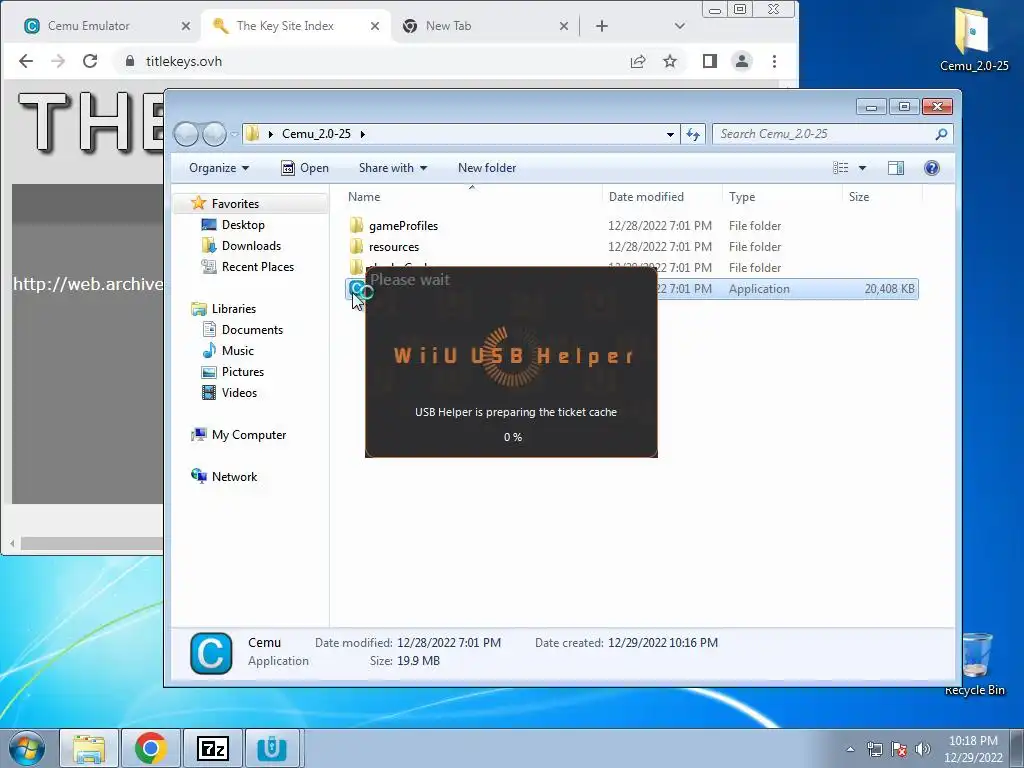Click the Search Cemu_2.0-25 search box
This screenshot has width=1024, height=768.
click(x=833, y=134)
